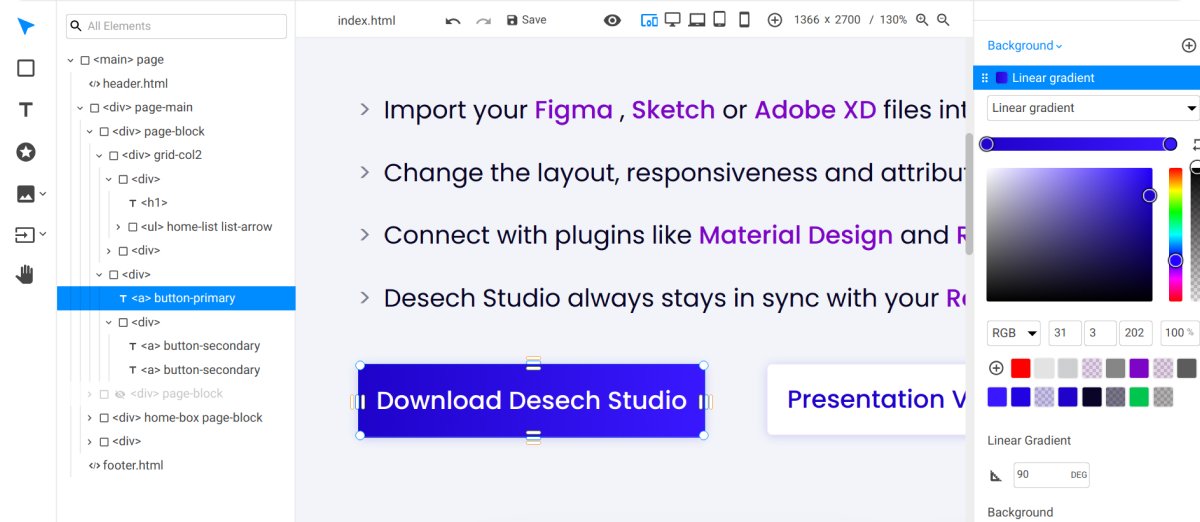Select the Linear gradient background layer
Image resolution: width=1200 pixels, height=522 pixels.
pos(1086,78)
